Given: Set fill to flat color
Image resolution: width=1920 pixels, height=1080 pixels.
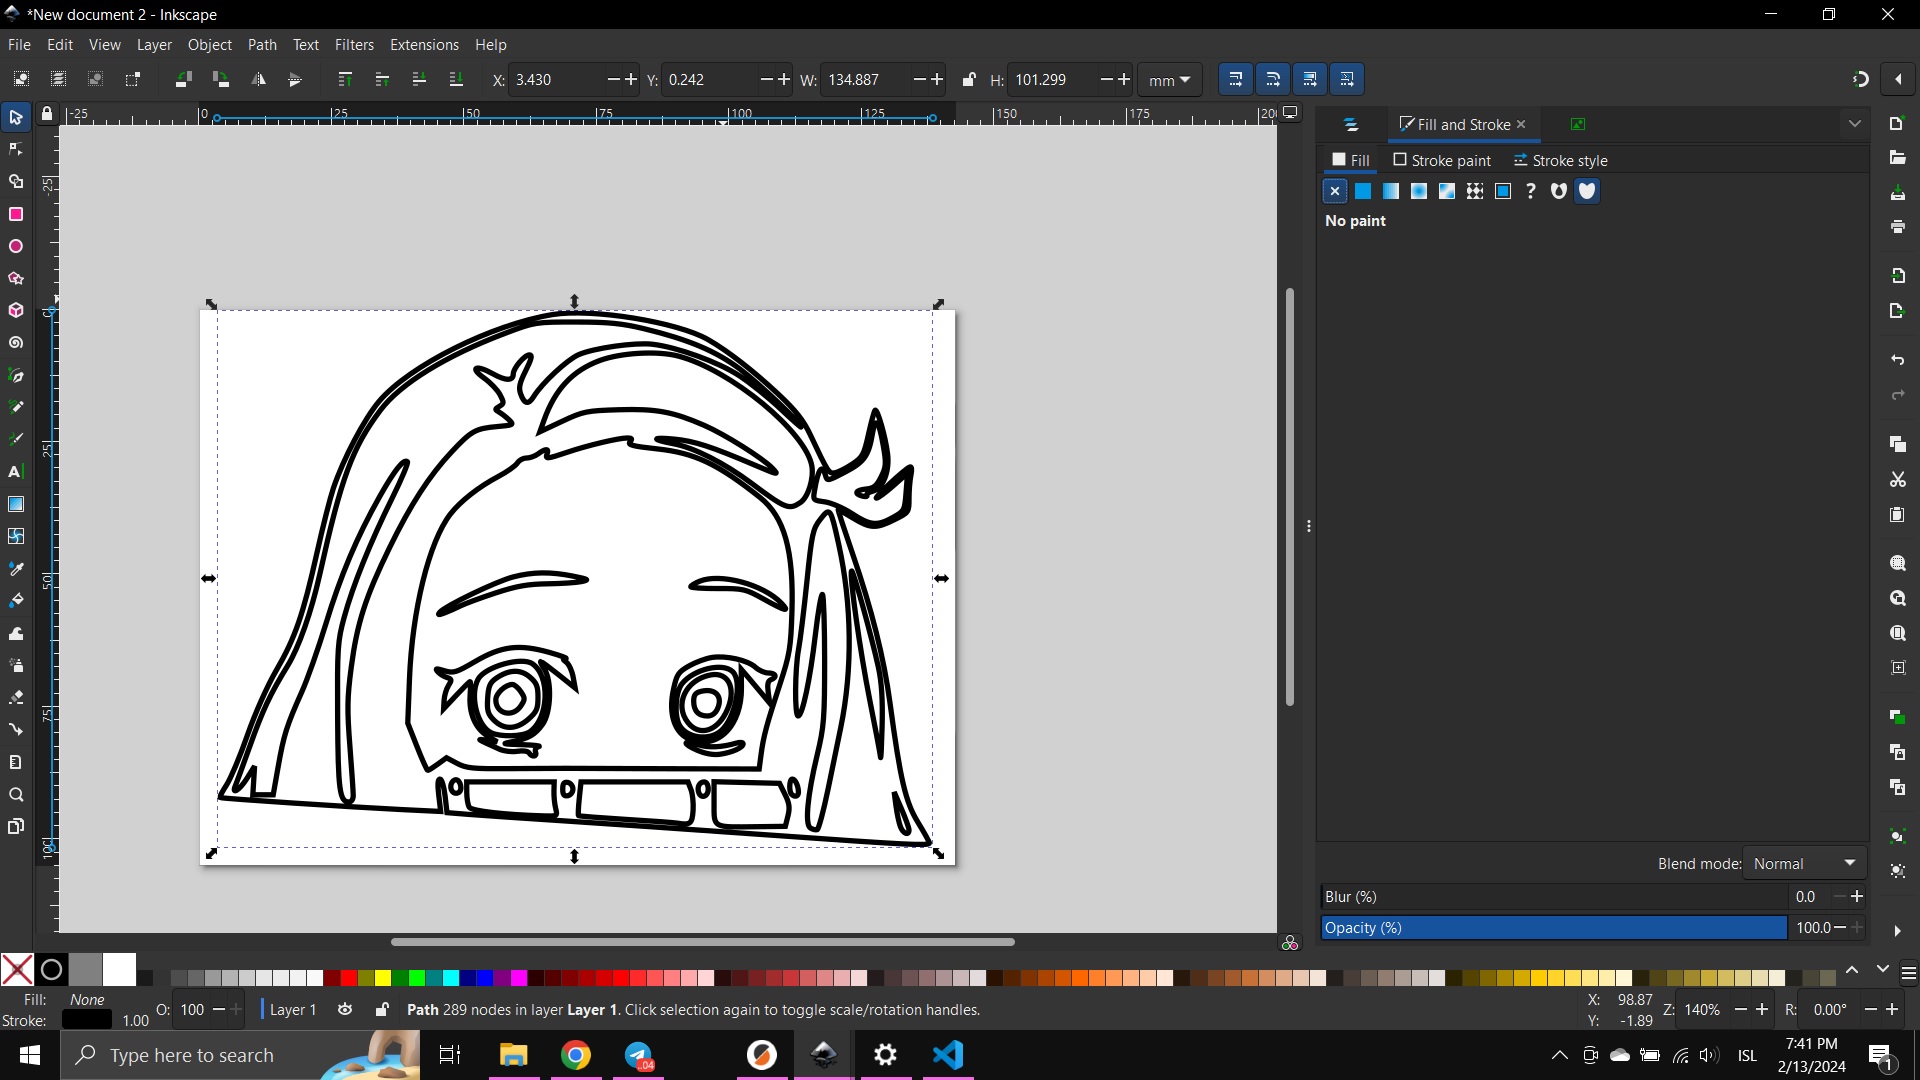Looking at the screenshot, I should coord(1363,191).
